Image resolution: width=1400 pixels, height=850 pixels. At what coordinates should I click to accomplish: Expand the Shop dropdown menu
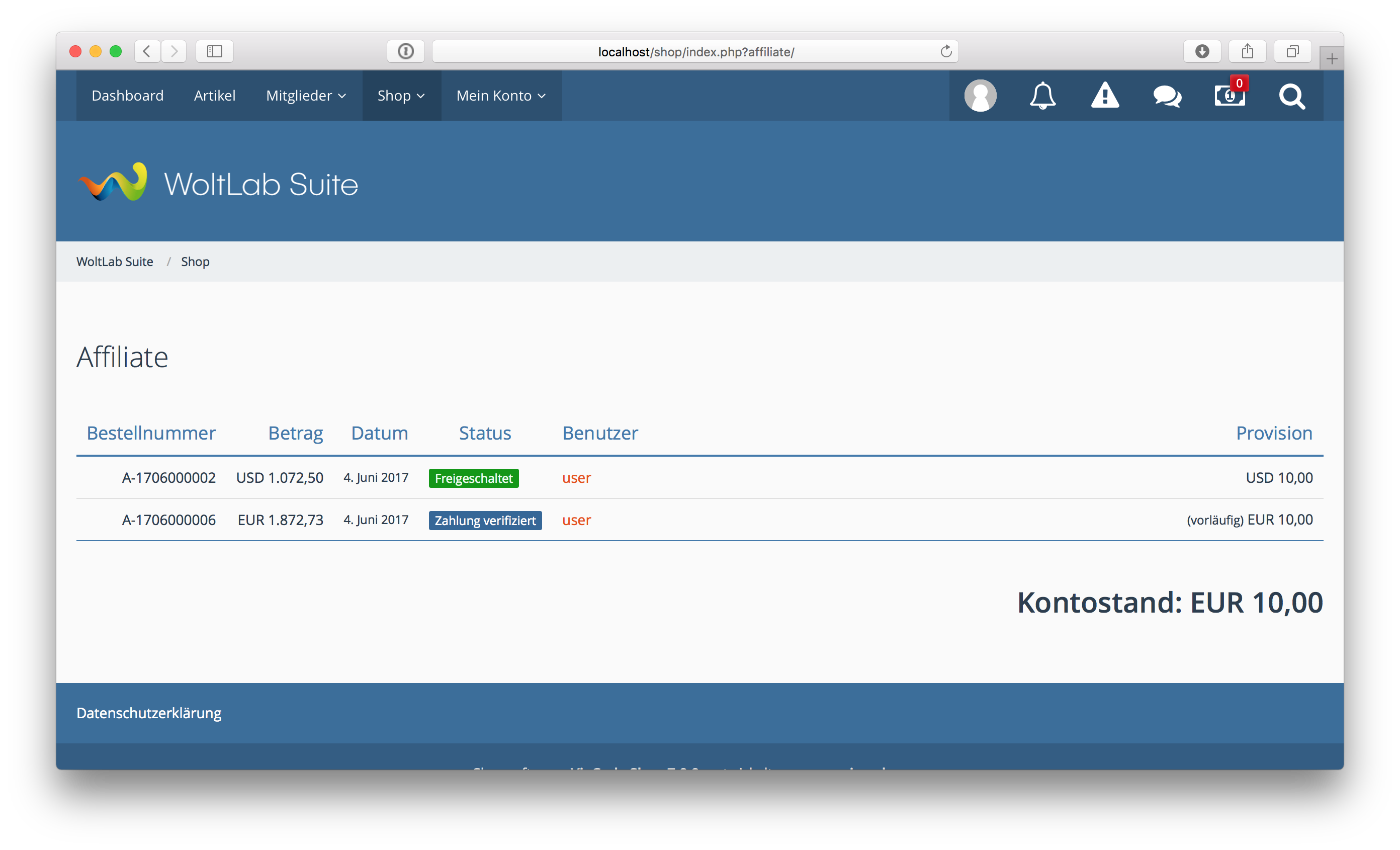[401, 96]
